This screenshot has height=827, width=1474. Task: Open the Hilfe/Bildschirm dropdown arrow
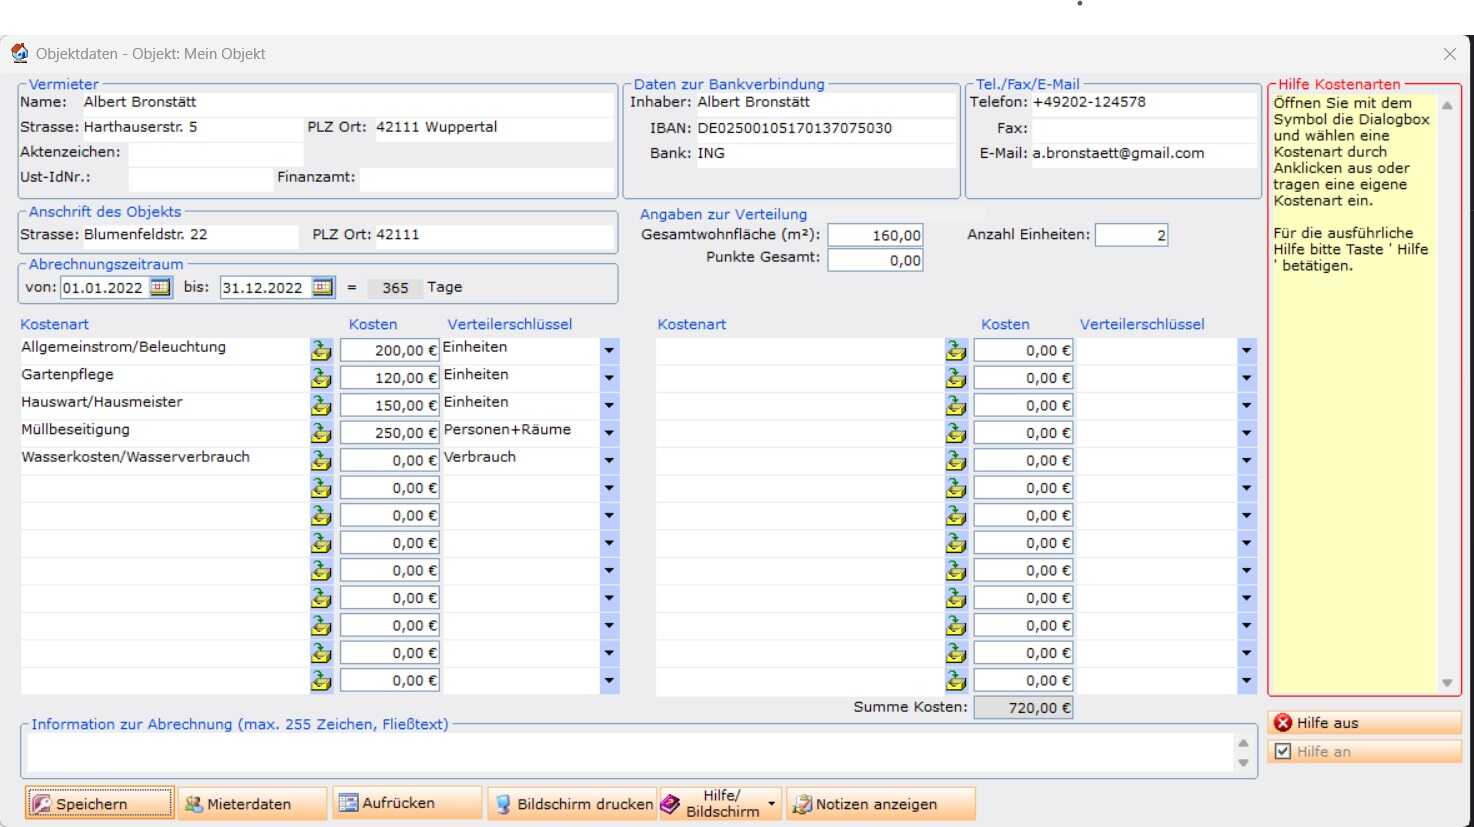click(x=771, y=804)
